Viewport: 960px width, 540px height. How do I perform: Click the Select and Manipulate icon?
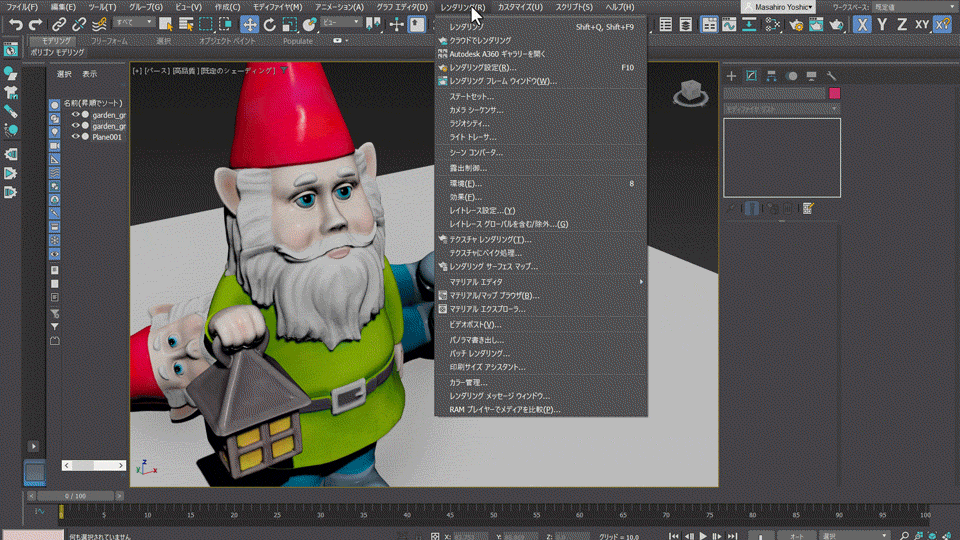pos(396,24)
